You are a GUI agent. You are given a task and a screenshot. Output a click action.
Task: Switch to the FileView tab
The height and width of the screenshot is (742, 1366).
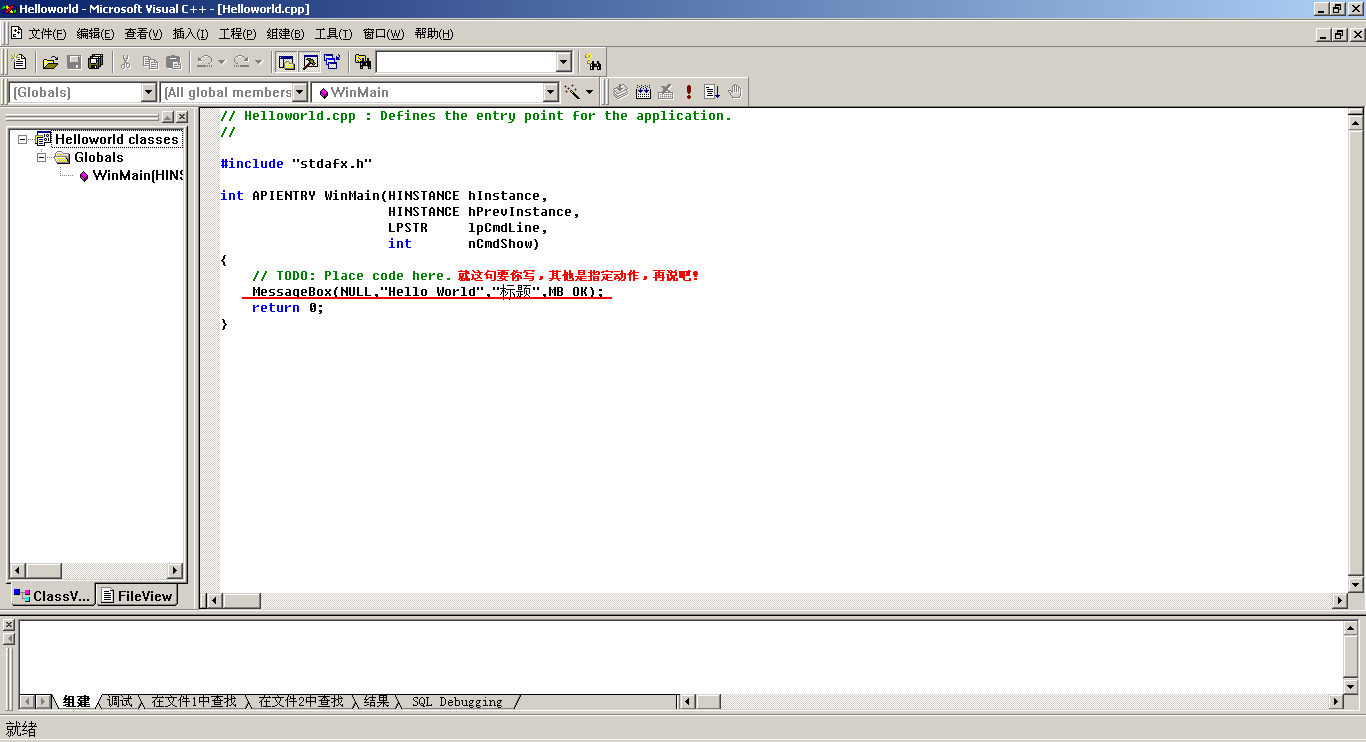137,596
